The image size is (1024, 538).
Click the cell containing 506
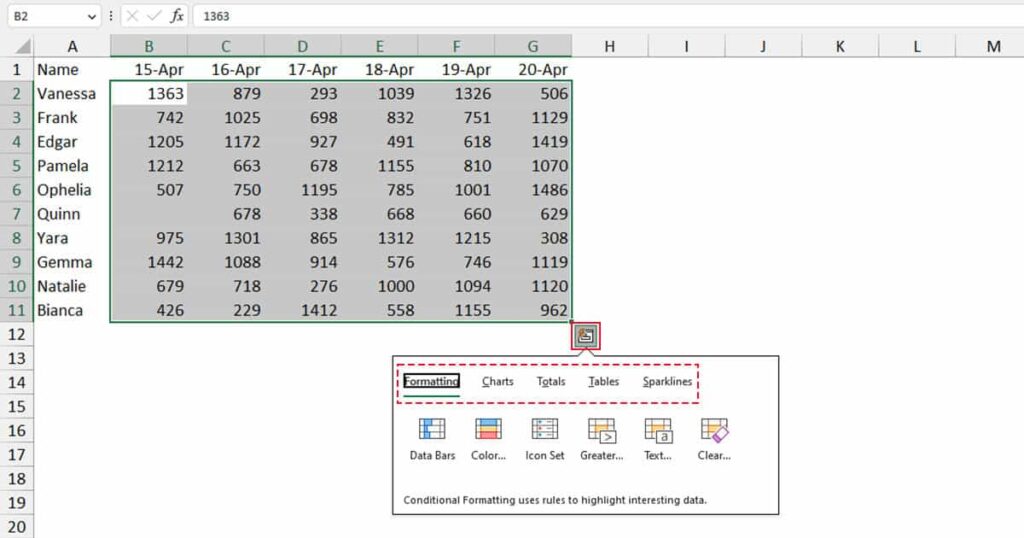pos(533,93)
